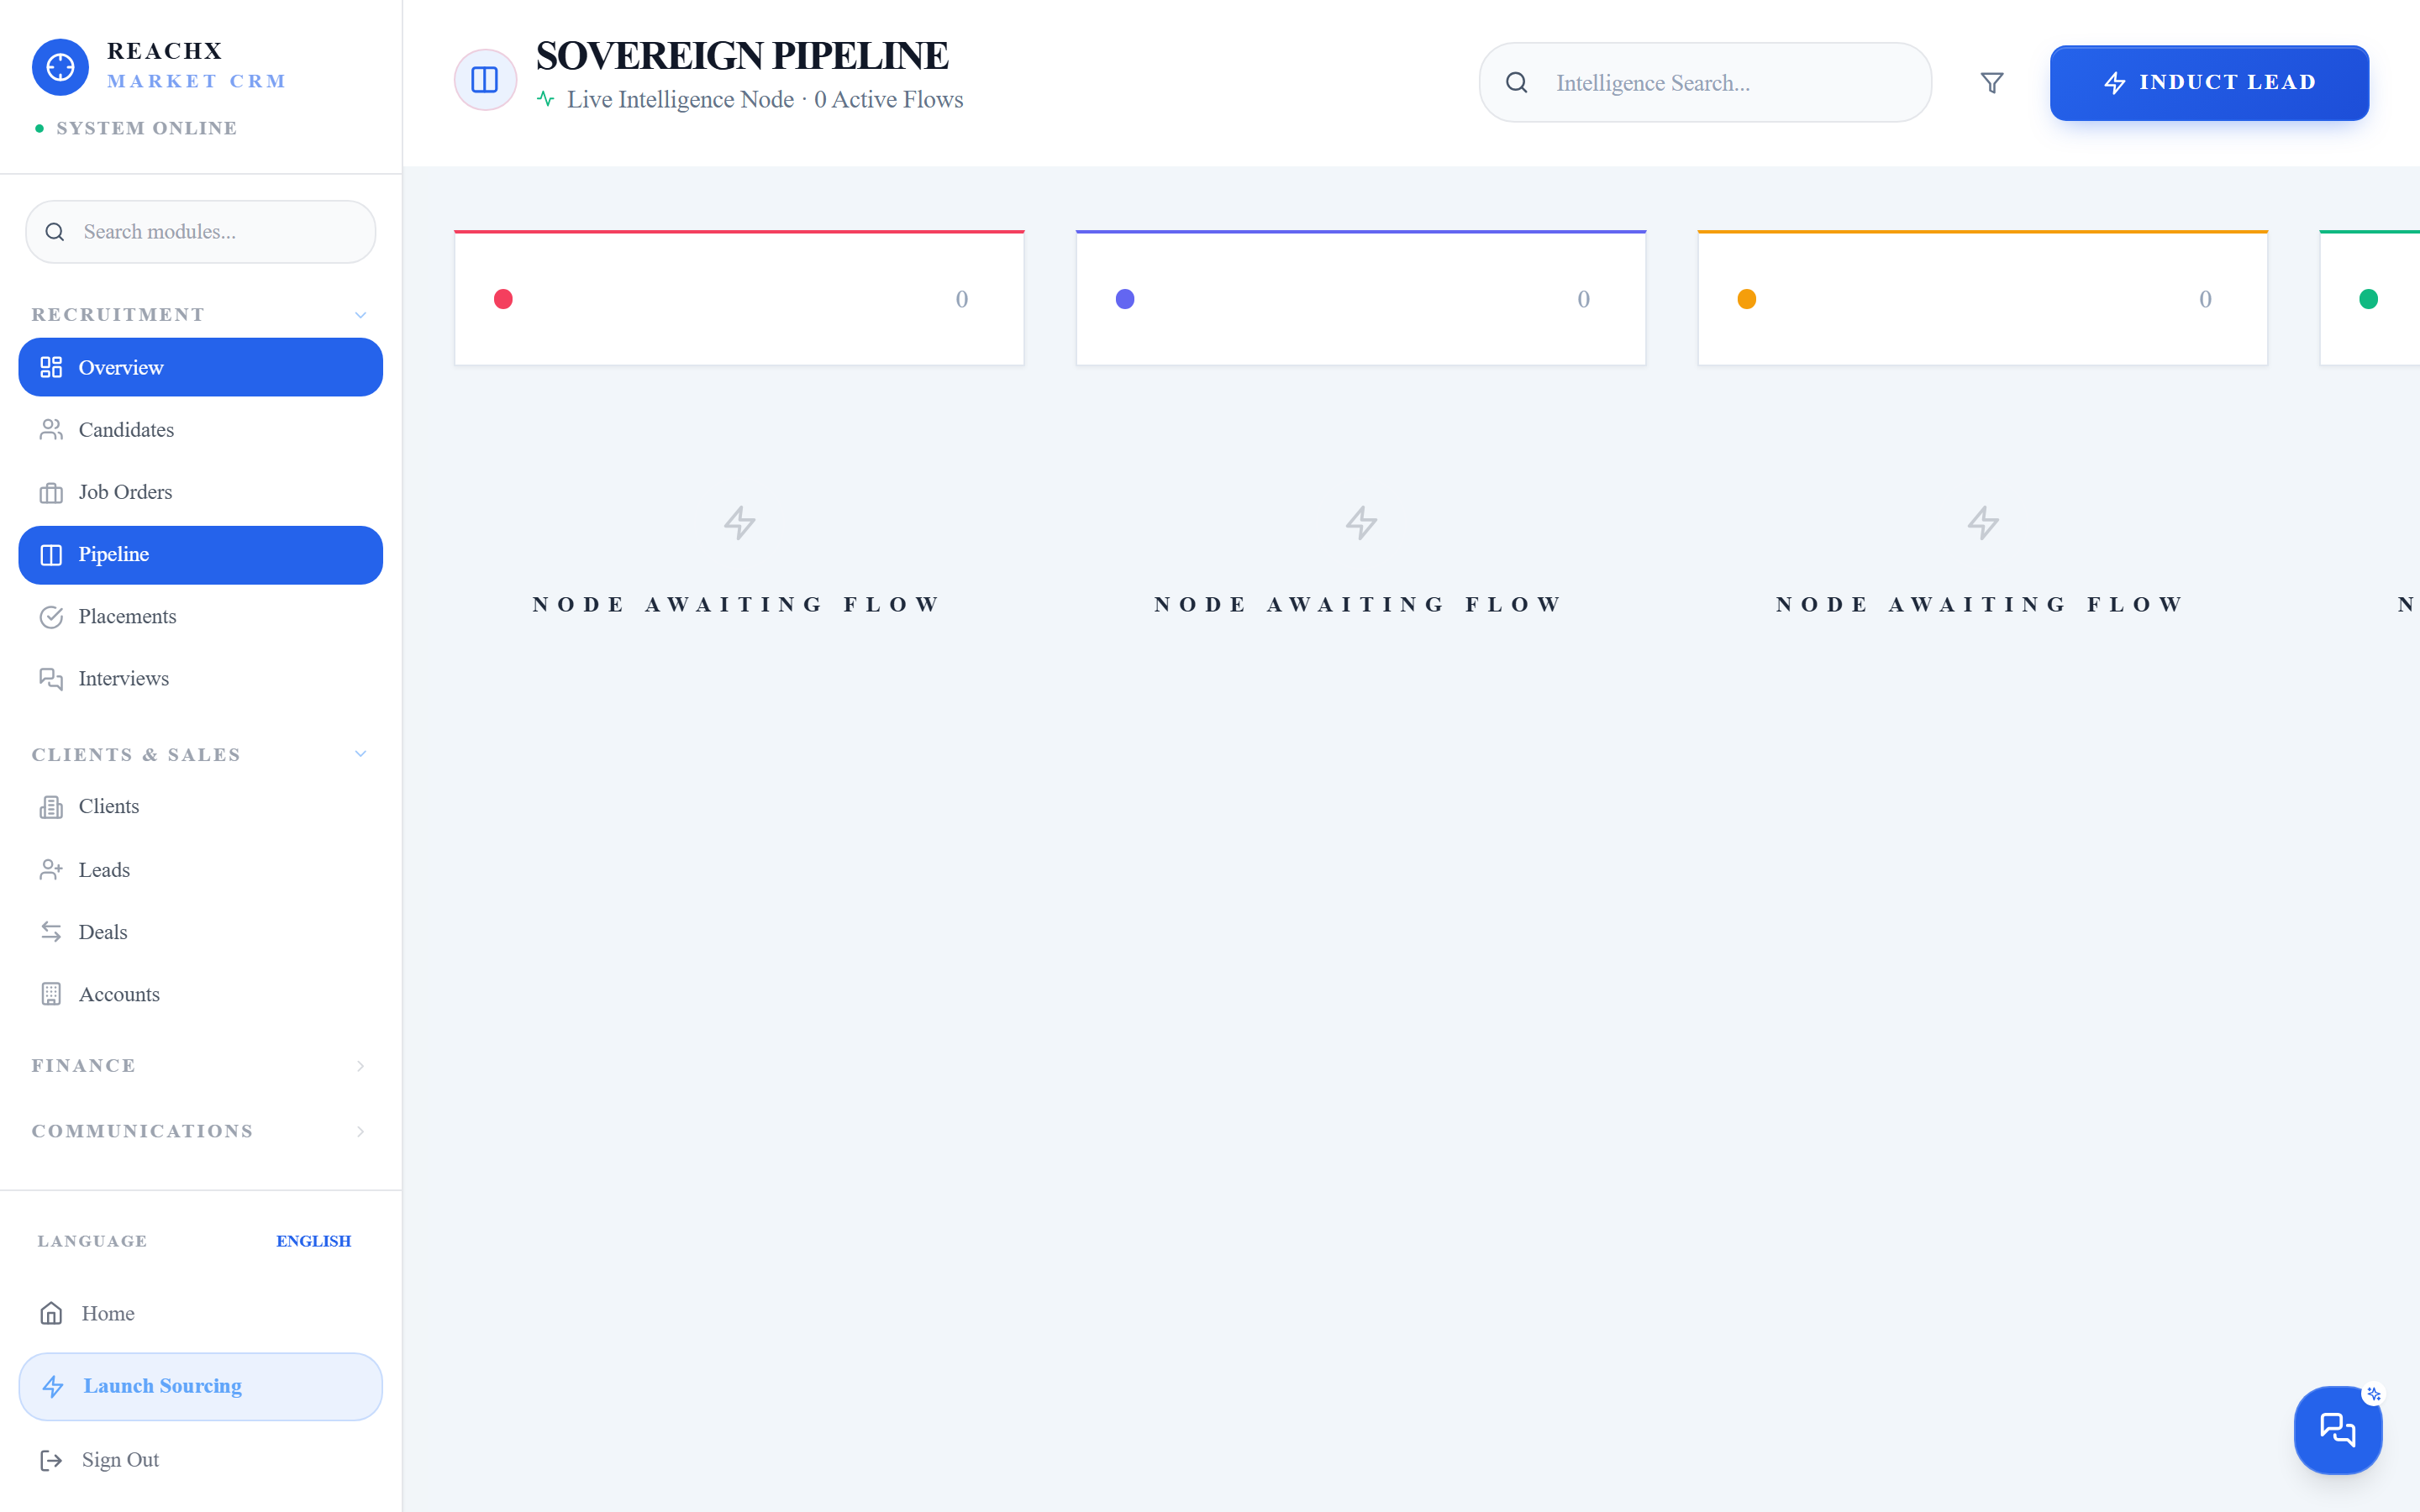
Task: Collapse the Clients & Sales chevron
Action: point(361,754)
